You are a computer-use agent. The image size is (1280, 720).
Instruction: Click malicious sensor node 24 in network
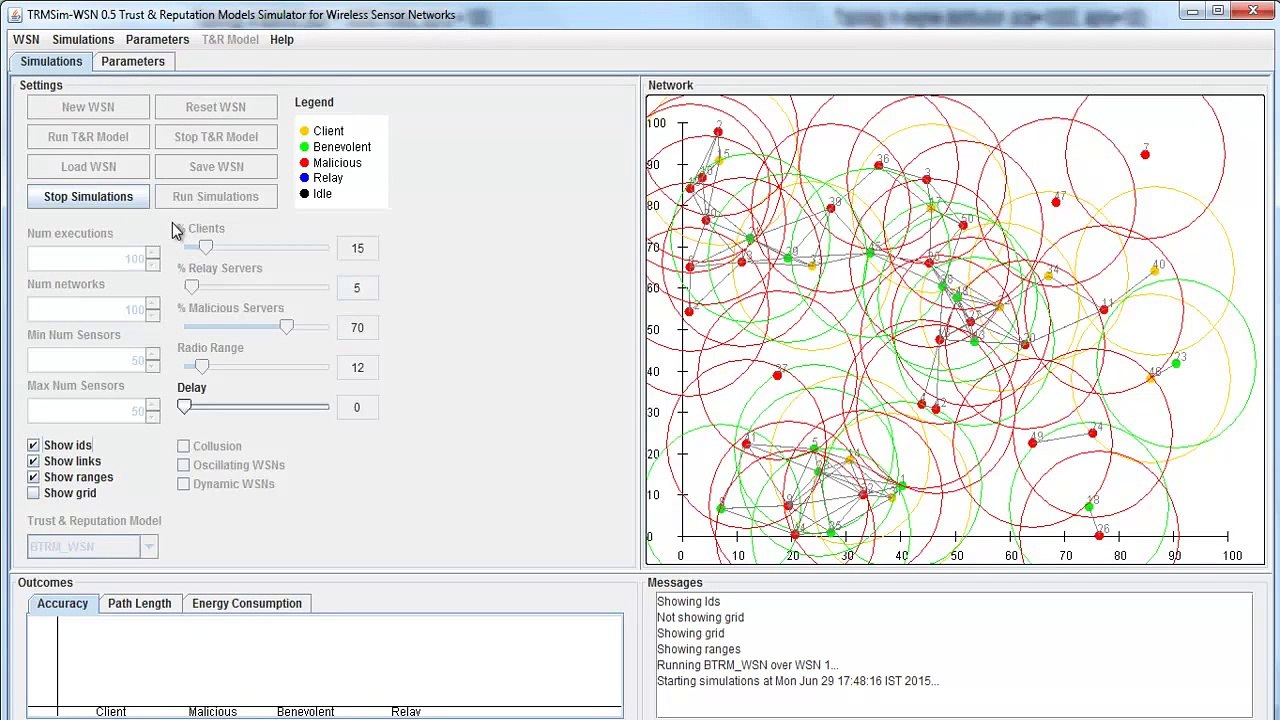(x=1092, y=433)
